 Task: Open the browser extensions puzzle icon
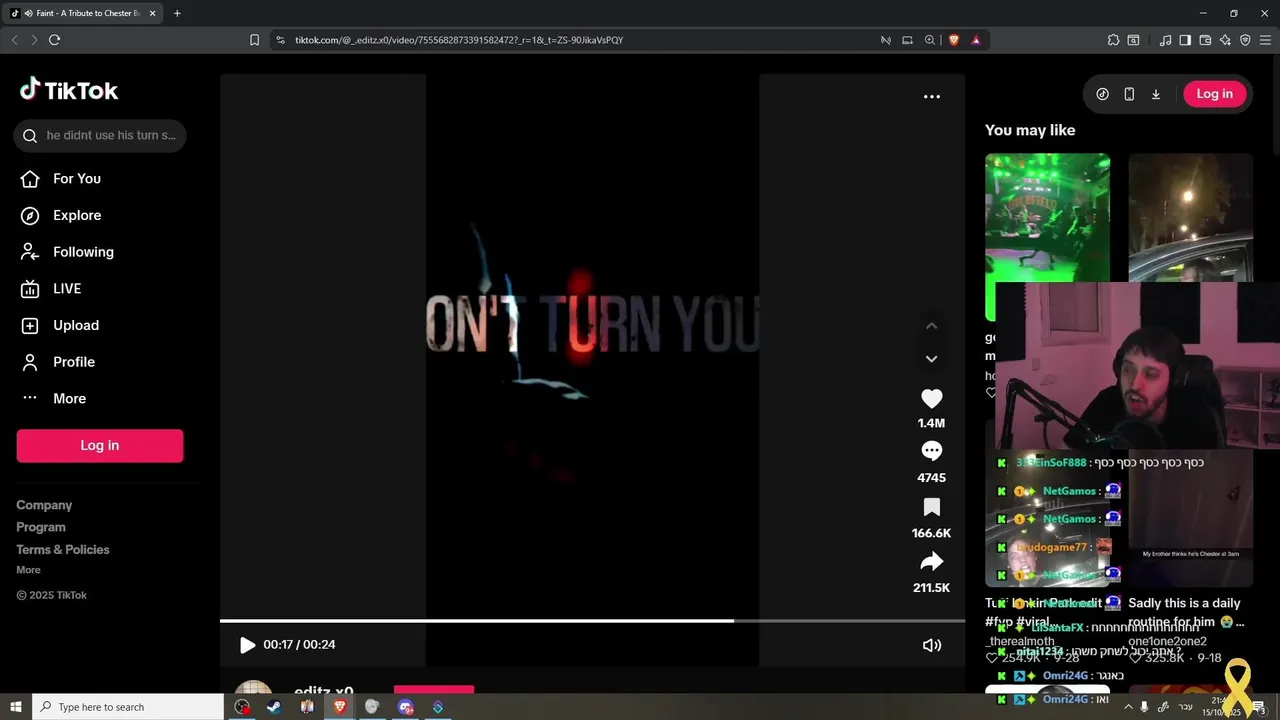coord(1113,40)
